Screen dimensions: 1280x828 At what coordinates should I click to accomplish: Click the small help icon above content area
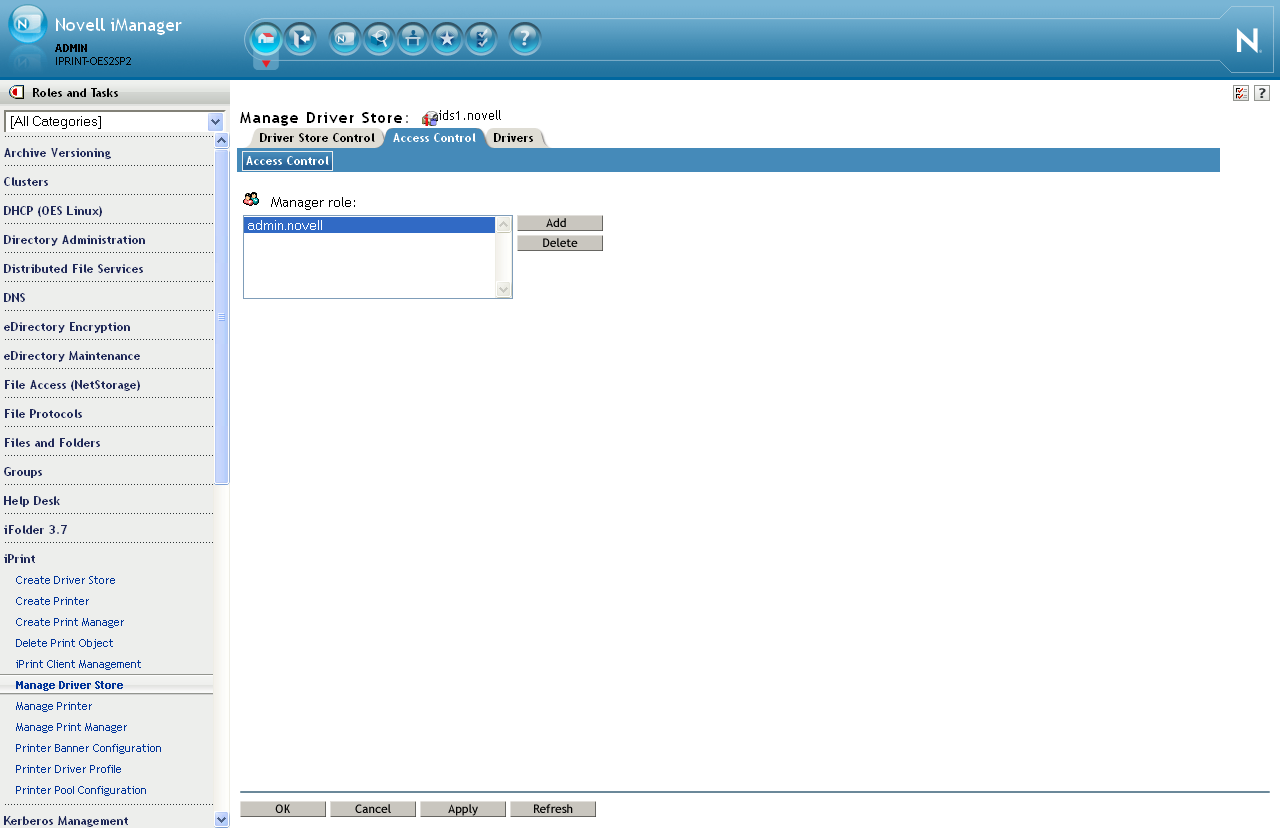tap(1262, 93)
